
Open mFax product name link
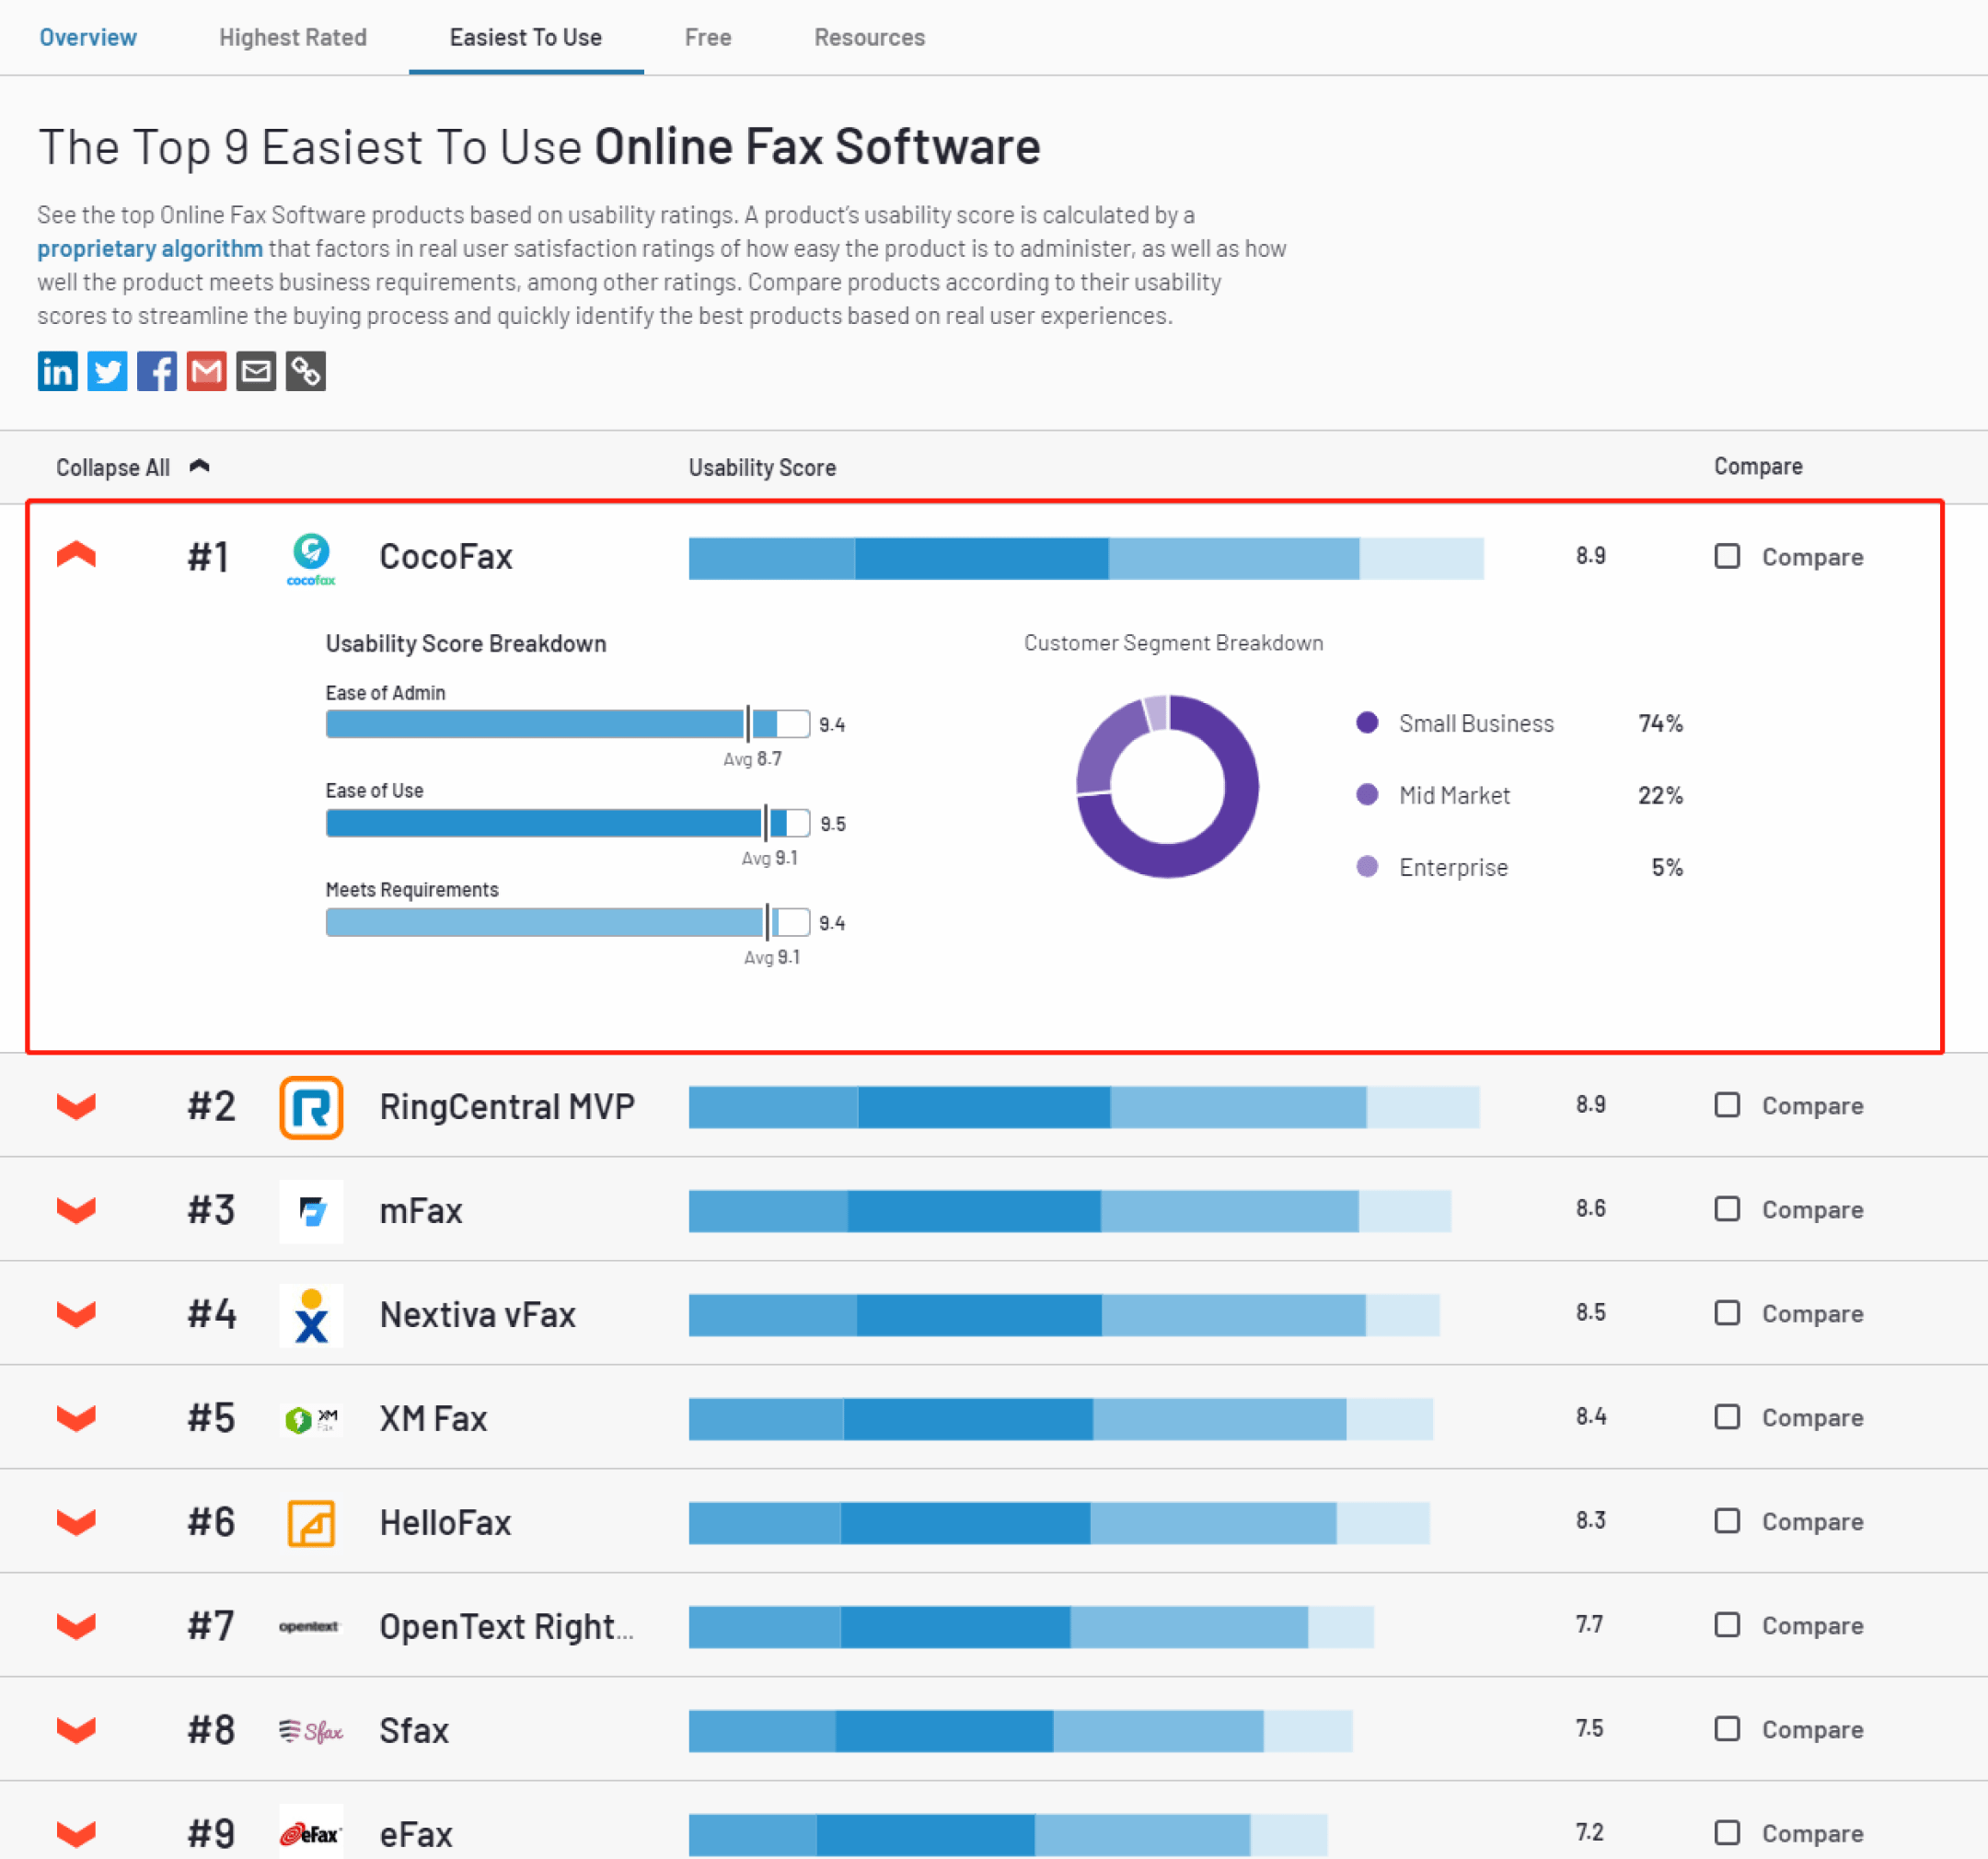tap(421, 1210)
